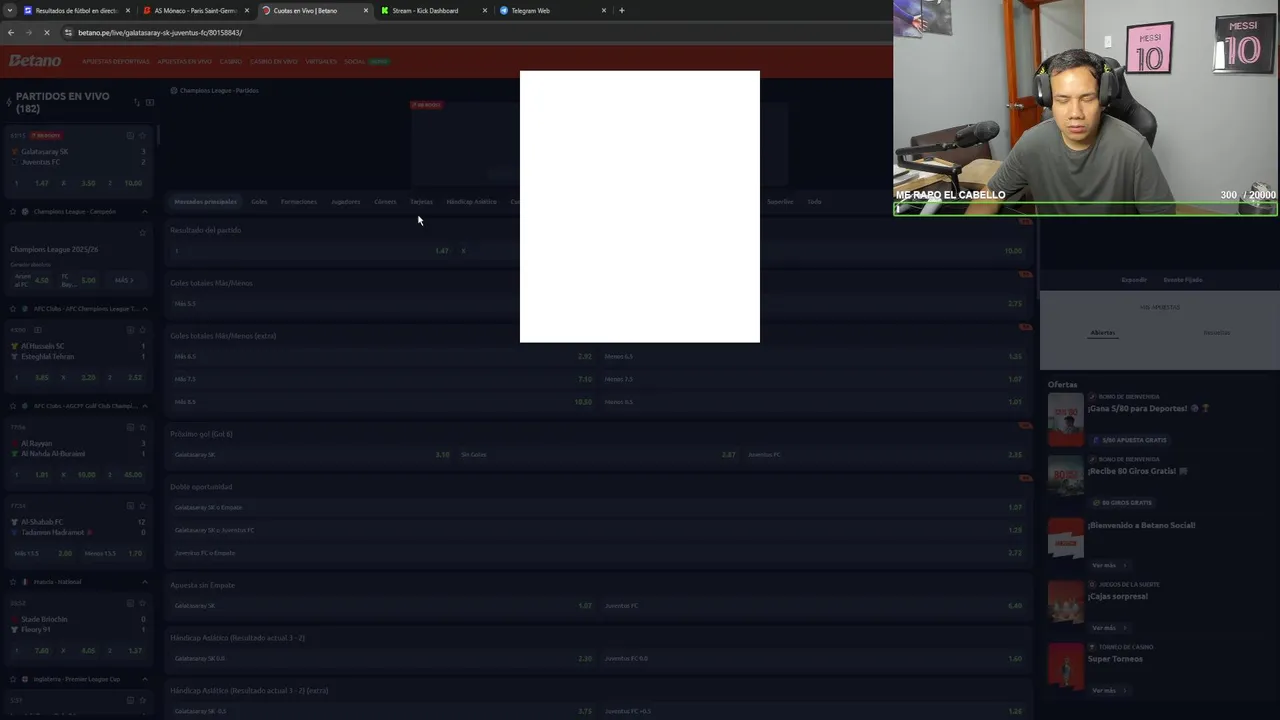
Task: Click the sort icon beside Partidos en Vivo
Action: [x=136, y=102]
